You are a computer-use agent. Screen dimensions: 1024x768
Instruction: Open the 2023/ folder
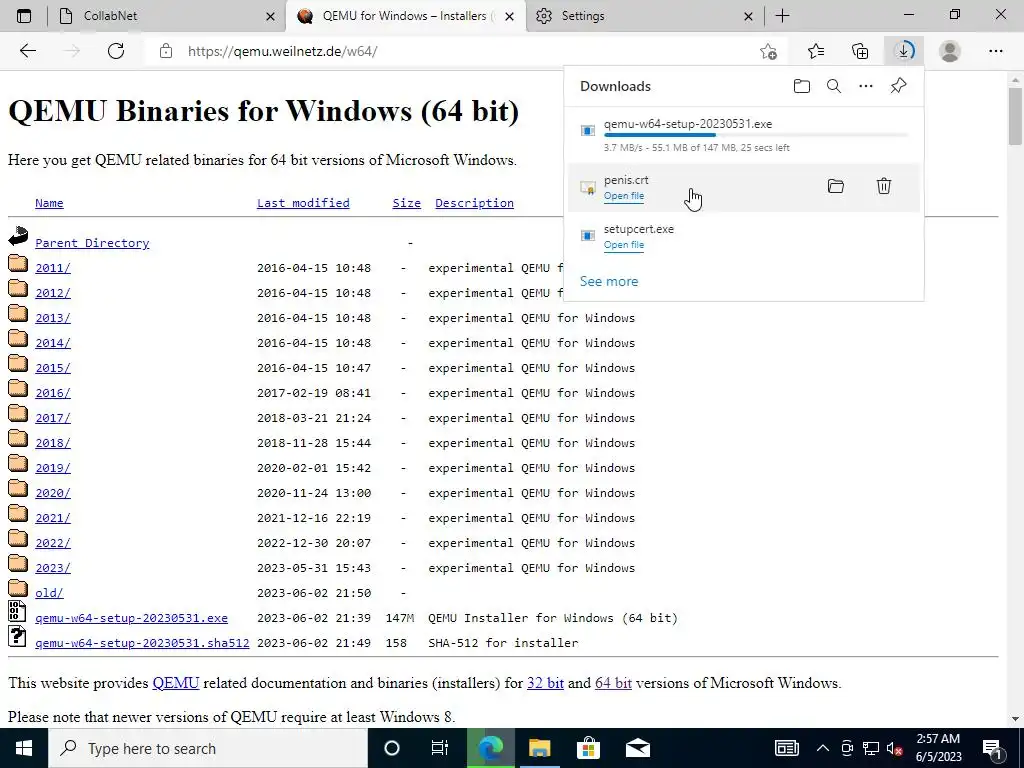pos(53,568)
